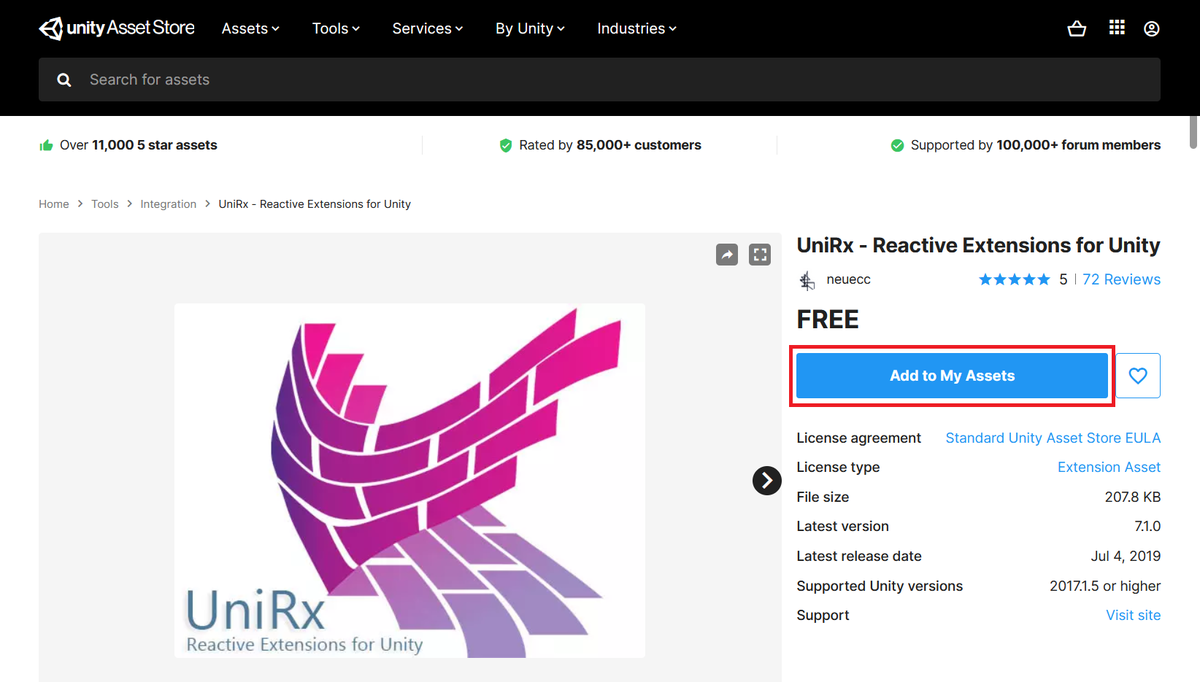Click the UniRx asset title heading
The height and width of the screenshot is (682, 1200).
point(978,246)
